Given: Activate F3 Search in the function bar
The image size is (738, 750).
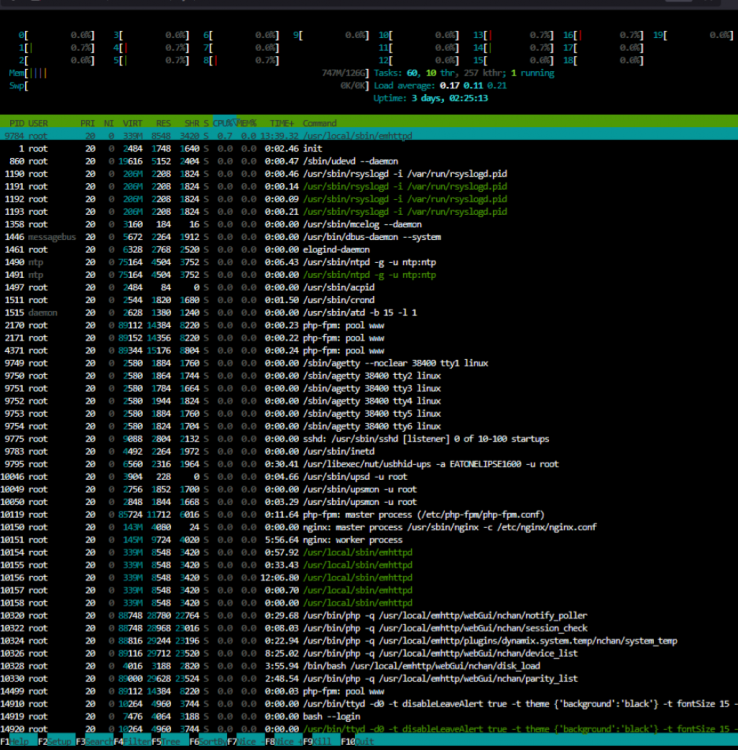Looking at the screenshot, I should pyautogui.click(x=94, y=741).
